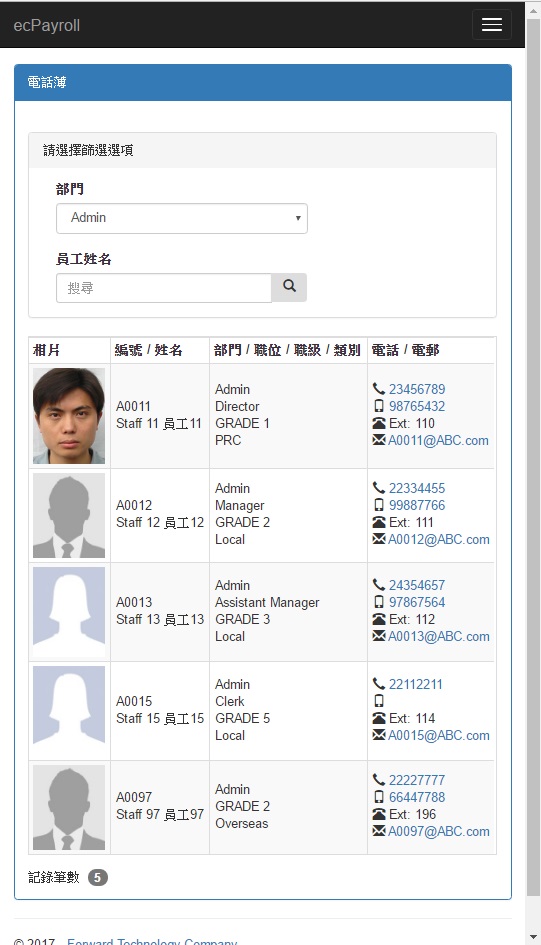Open Forward Technology Company footer link
Image resolution: width=541 pixels, height=945 pixels.
tap(152, 941)
